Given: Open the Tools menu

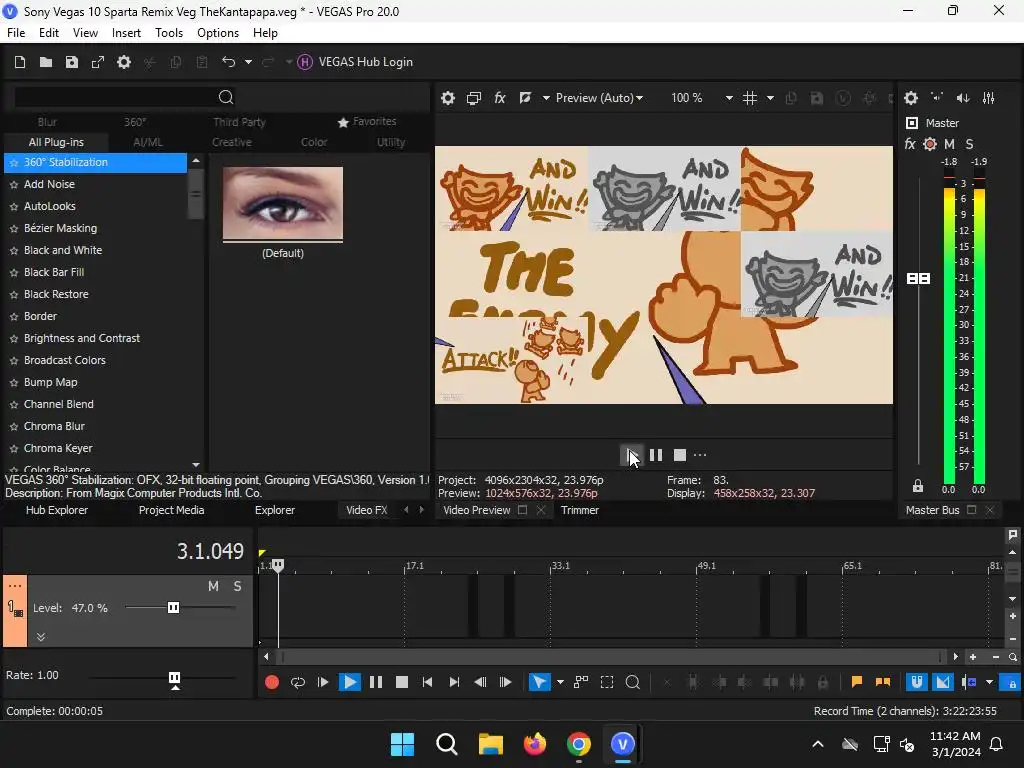Looking at the screenshot, I should click(169, 33).
